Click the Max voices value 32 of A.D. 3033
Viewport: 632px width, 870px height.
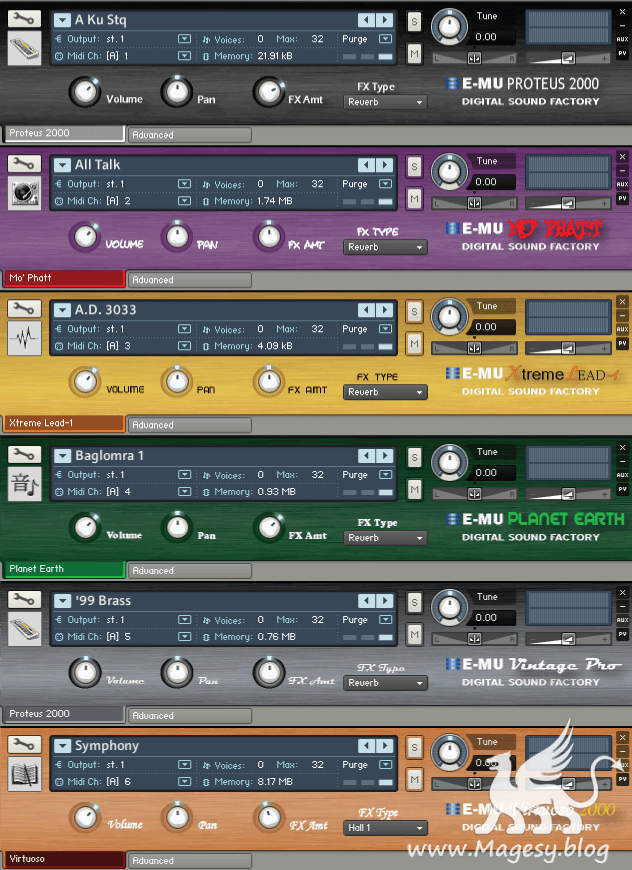[317, 329]
